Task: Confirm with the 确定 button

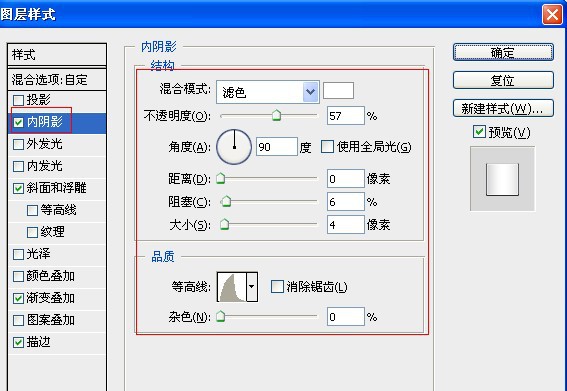Action: point(503,52)
